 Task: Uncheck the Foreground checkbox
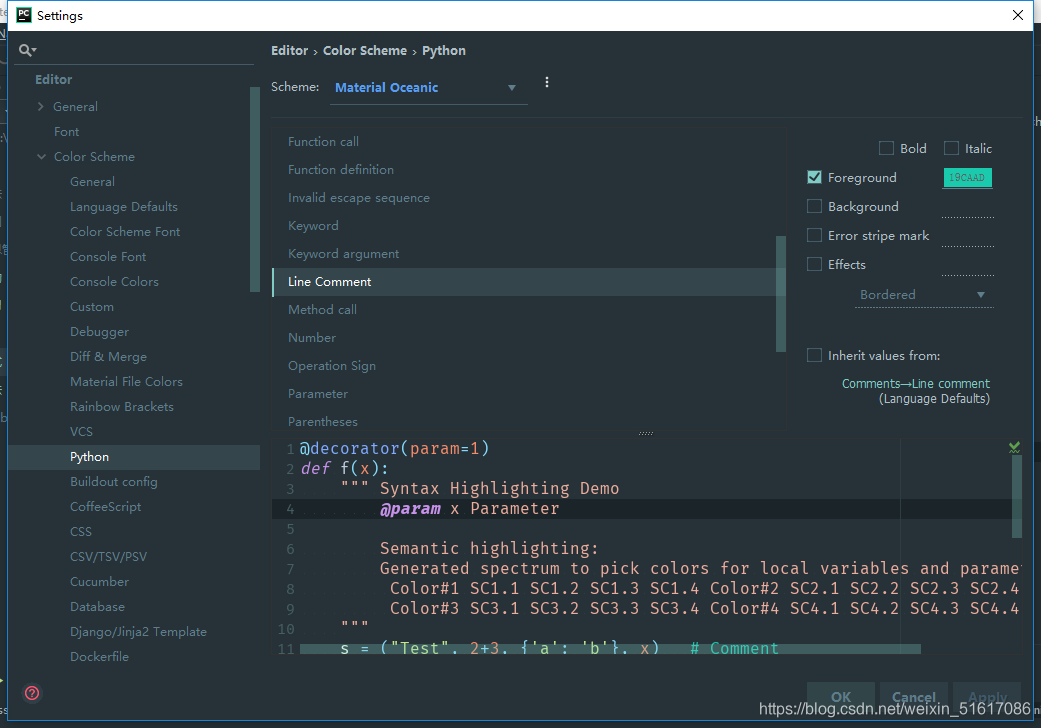coord(815,177)
